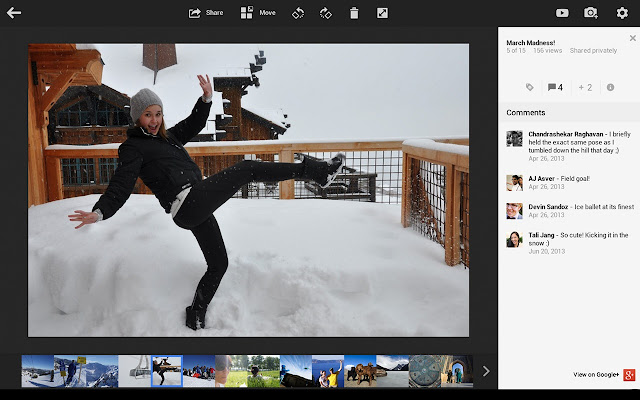Open settings gear icon
Viewport: 640px width, 400px height.
coord(622,13)
